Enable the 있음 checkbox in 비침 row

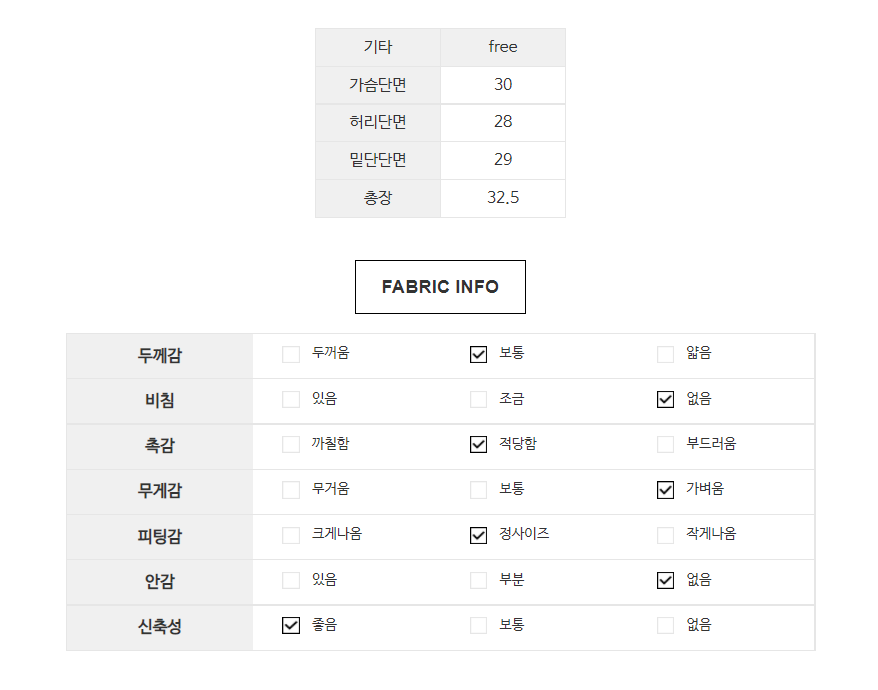tap(291, 400)
